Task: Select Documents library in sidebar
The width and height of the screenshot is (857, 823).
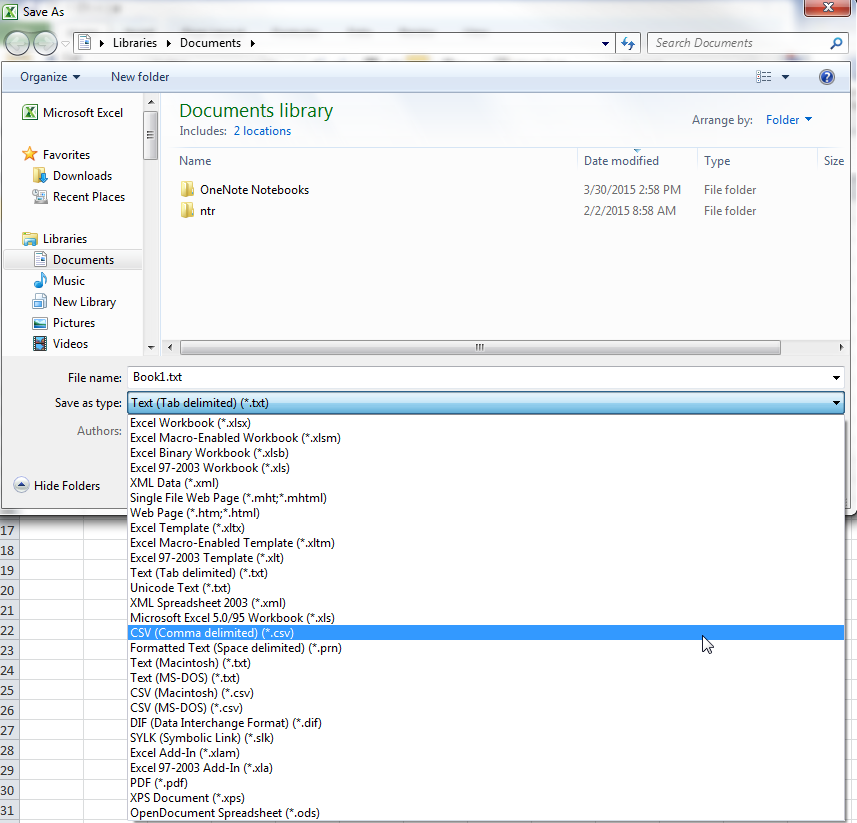Action: coord(73,260)
